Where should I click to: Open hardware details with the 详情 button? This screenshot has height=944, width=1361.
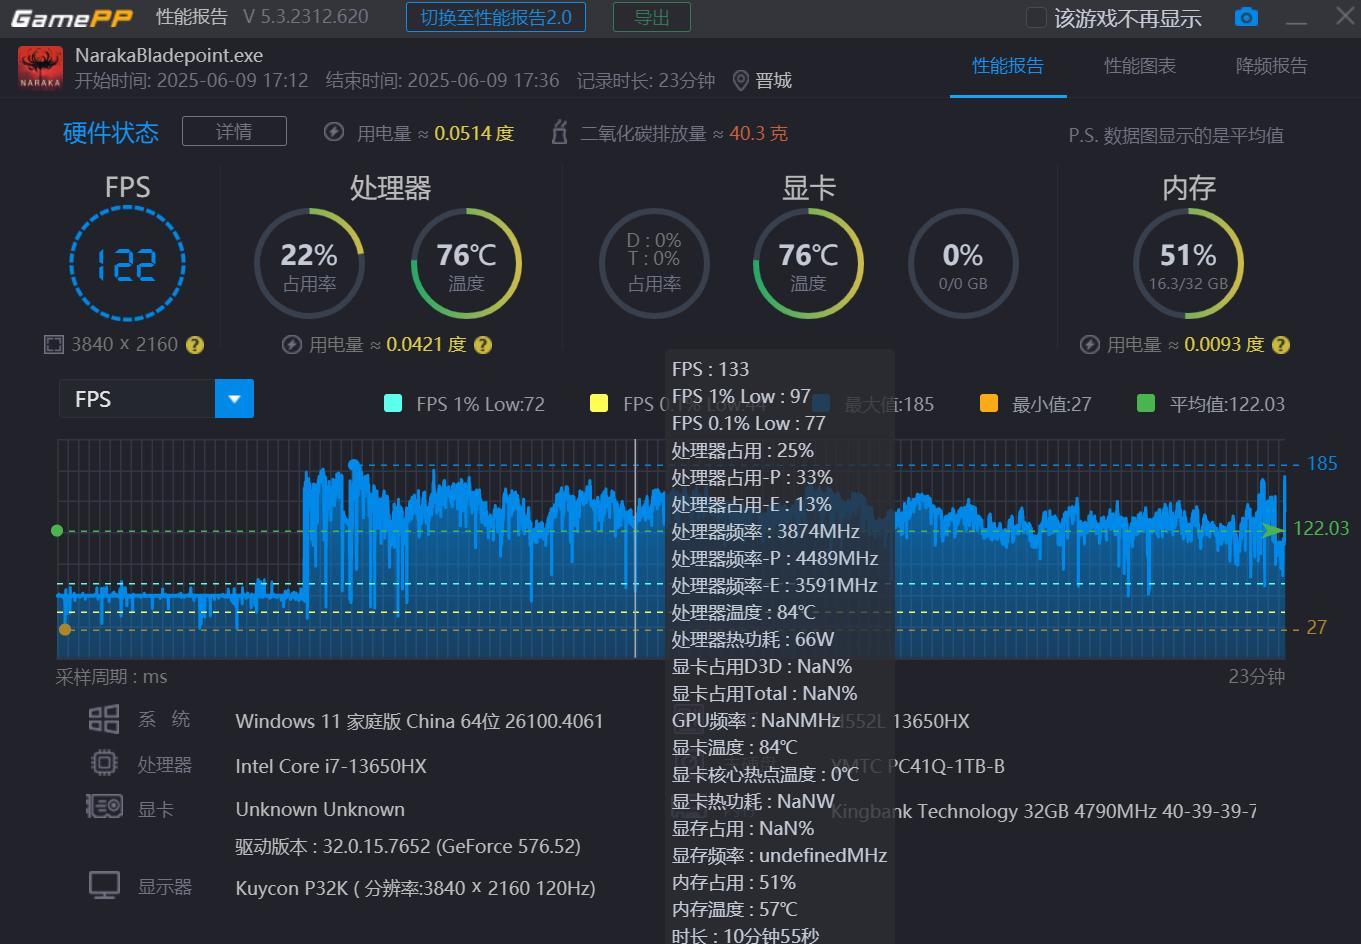(x=234, y=131)
